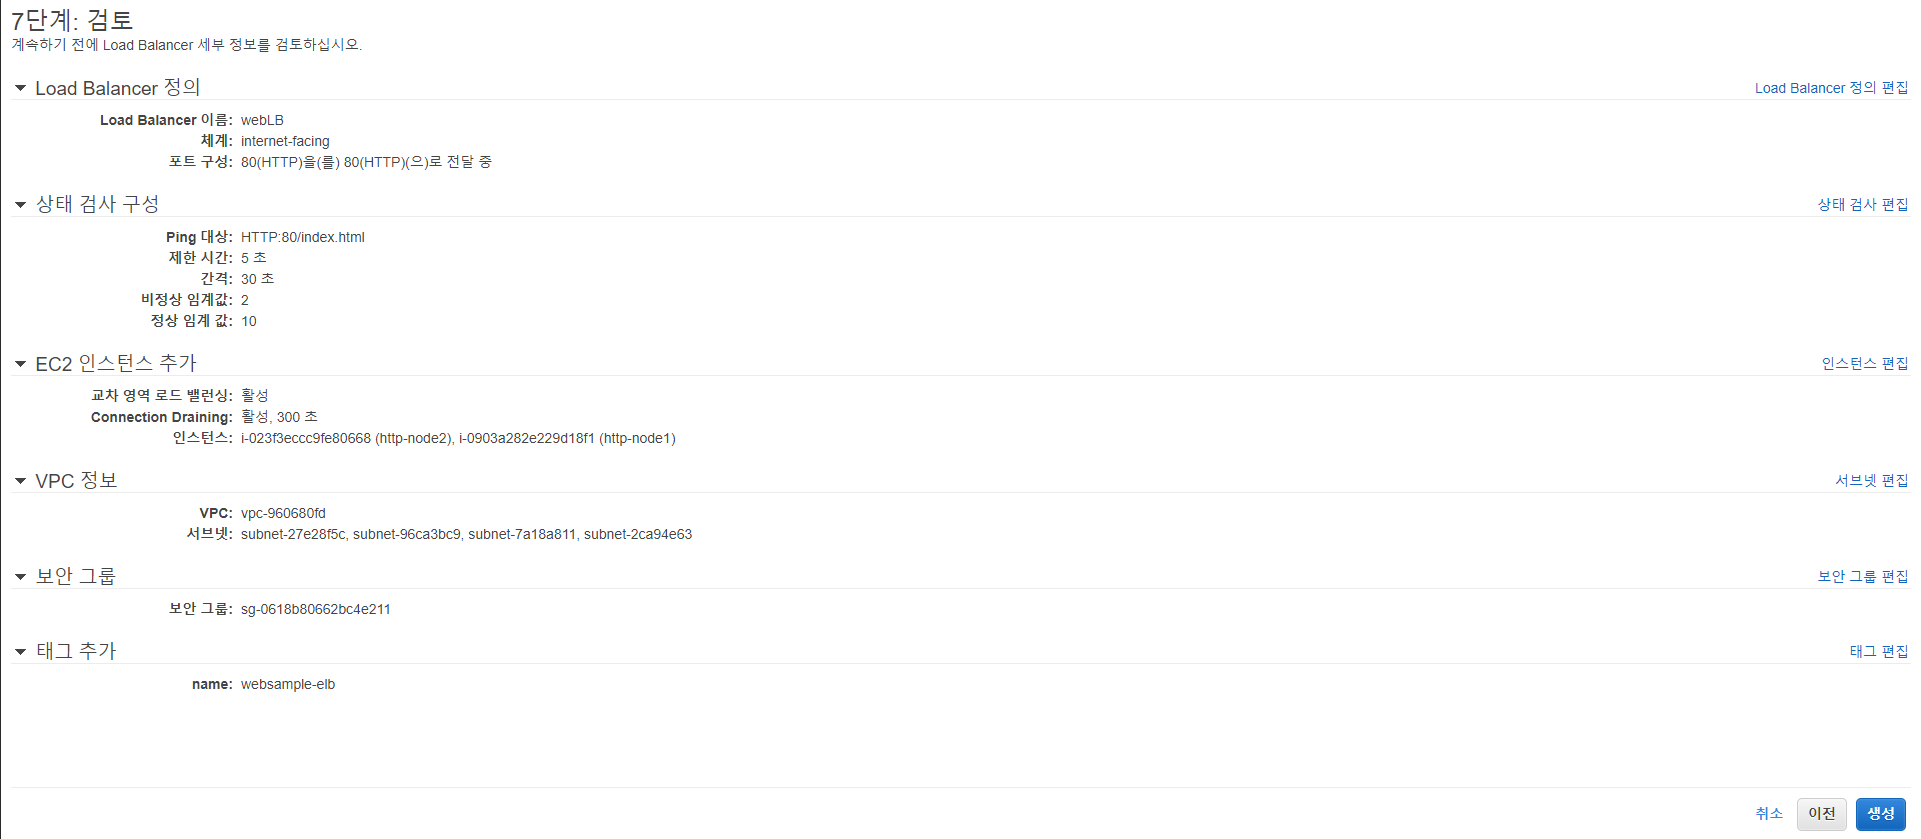1921x839 pixels.
Task: Collapse the 보안 그룹 section triangle
Action: tap(20, 577)
